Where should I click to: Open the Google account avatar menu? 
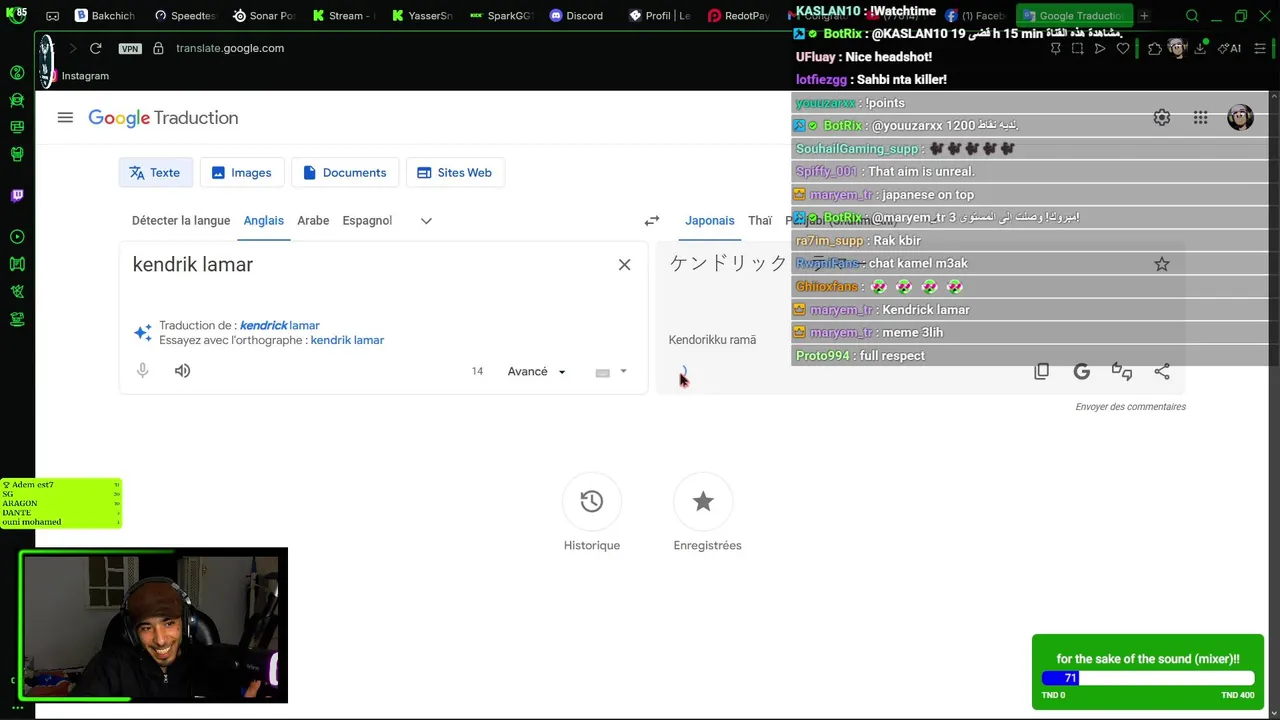(x=1240, y=118)
